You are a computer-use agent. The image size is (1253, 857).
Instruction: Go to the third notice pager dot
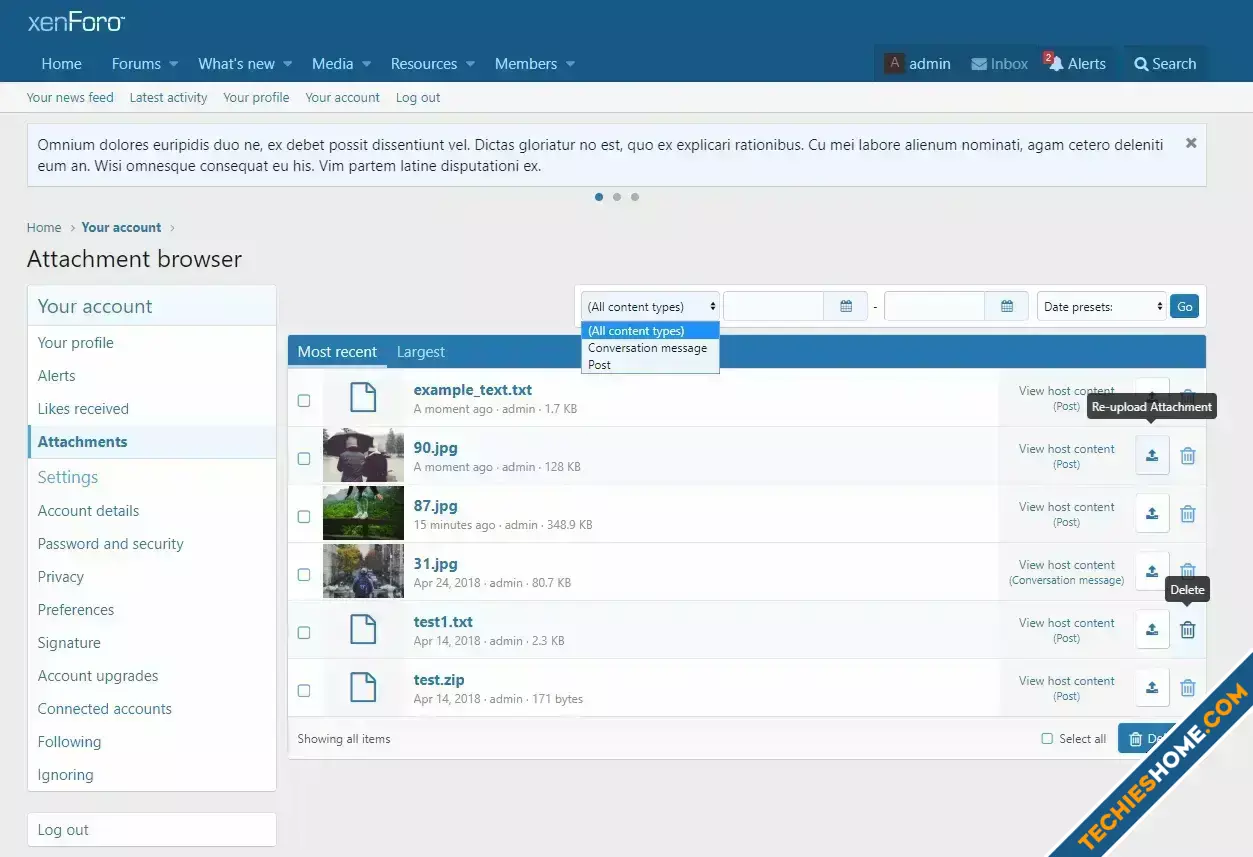point(635,197)
